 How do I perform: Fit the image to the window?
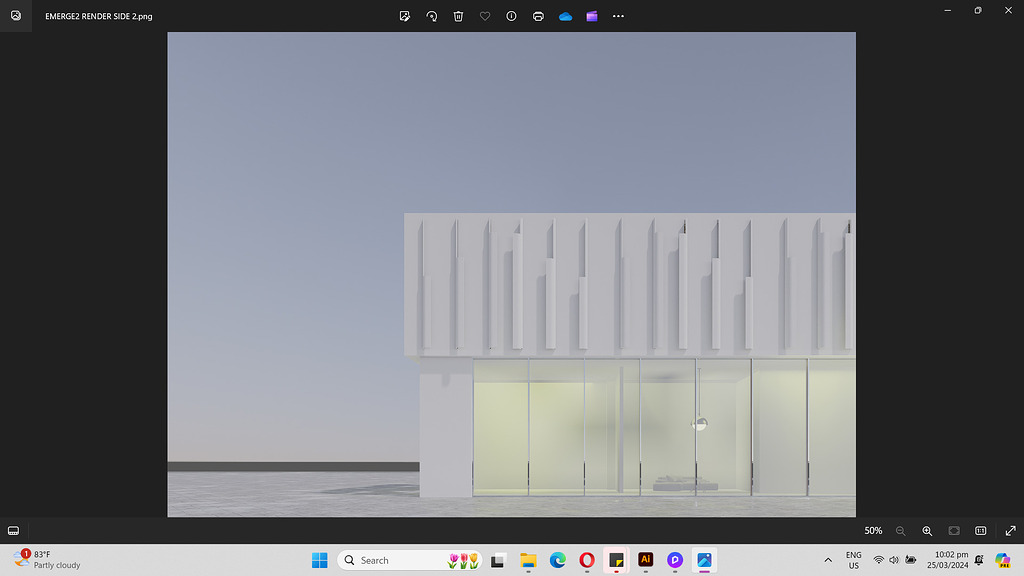[952, 531]
